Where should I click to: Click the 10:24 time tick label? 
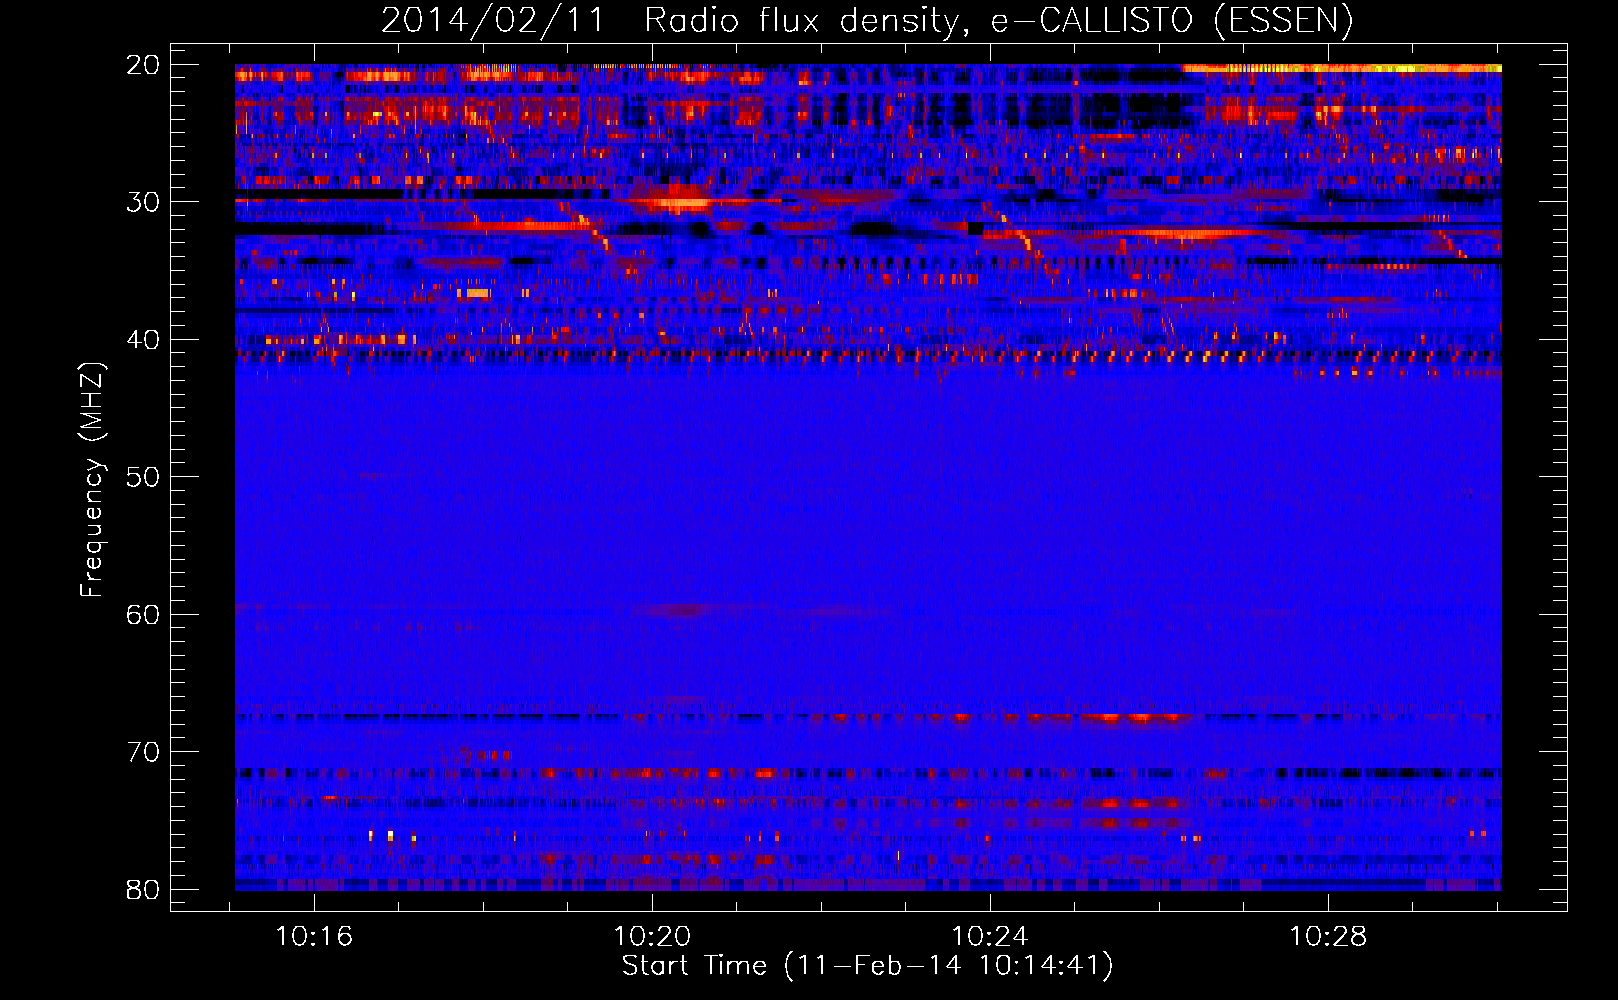990,937
